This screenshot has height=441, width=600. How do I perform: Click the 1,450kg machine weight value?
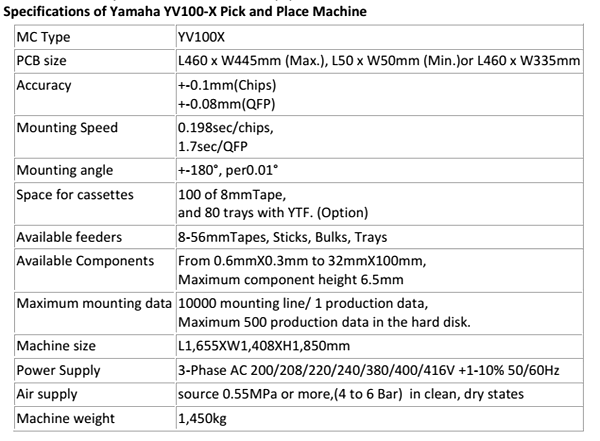(x=202, y=417)
